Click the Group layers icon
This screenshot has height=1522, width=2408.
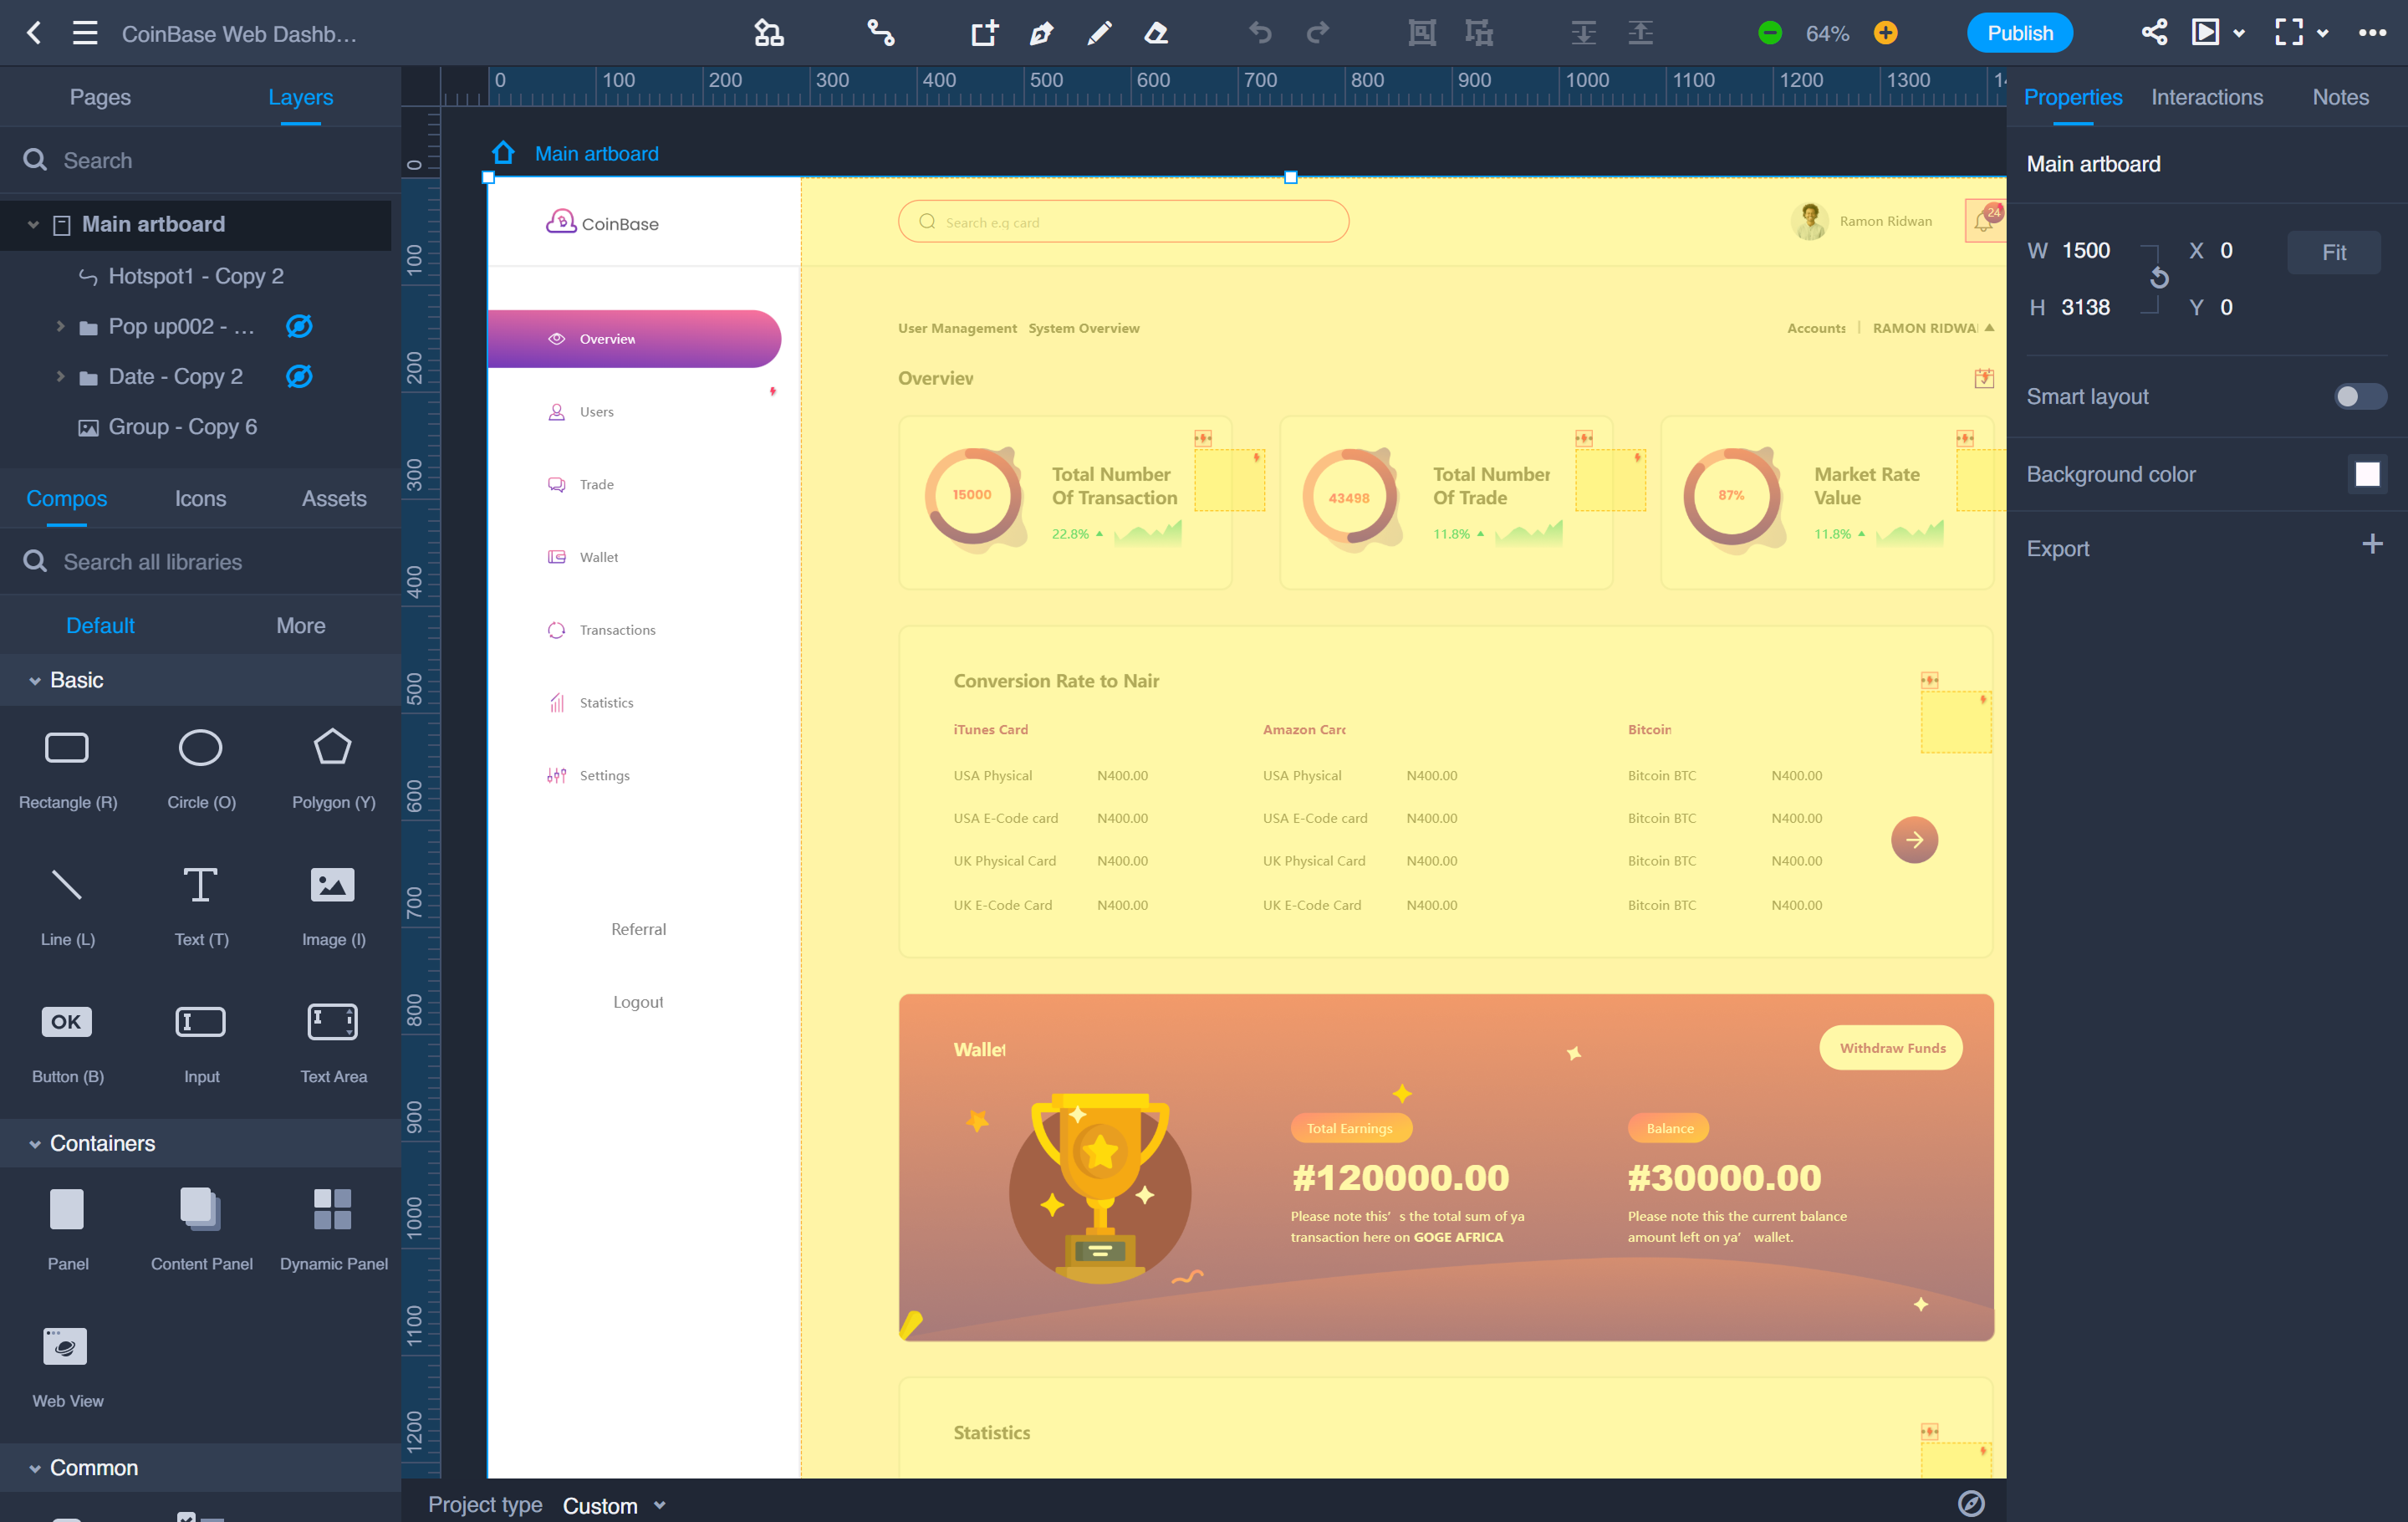point(1421,33)
